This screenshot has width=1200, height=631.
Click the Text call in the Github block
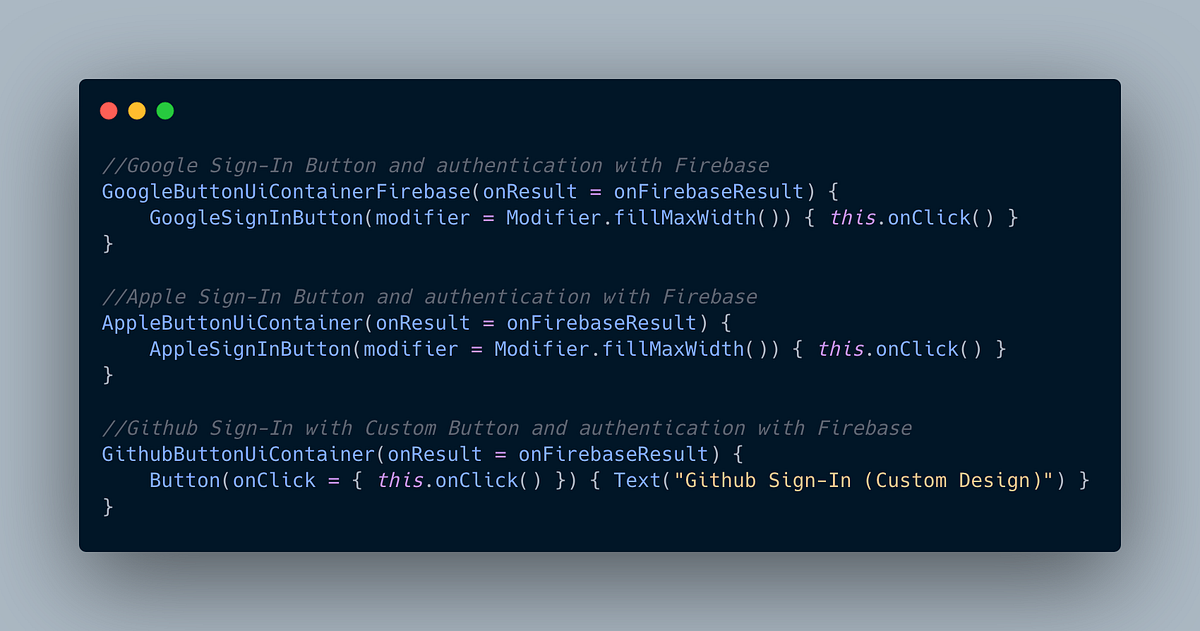pyautogui.click(x=637, y=480)
